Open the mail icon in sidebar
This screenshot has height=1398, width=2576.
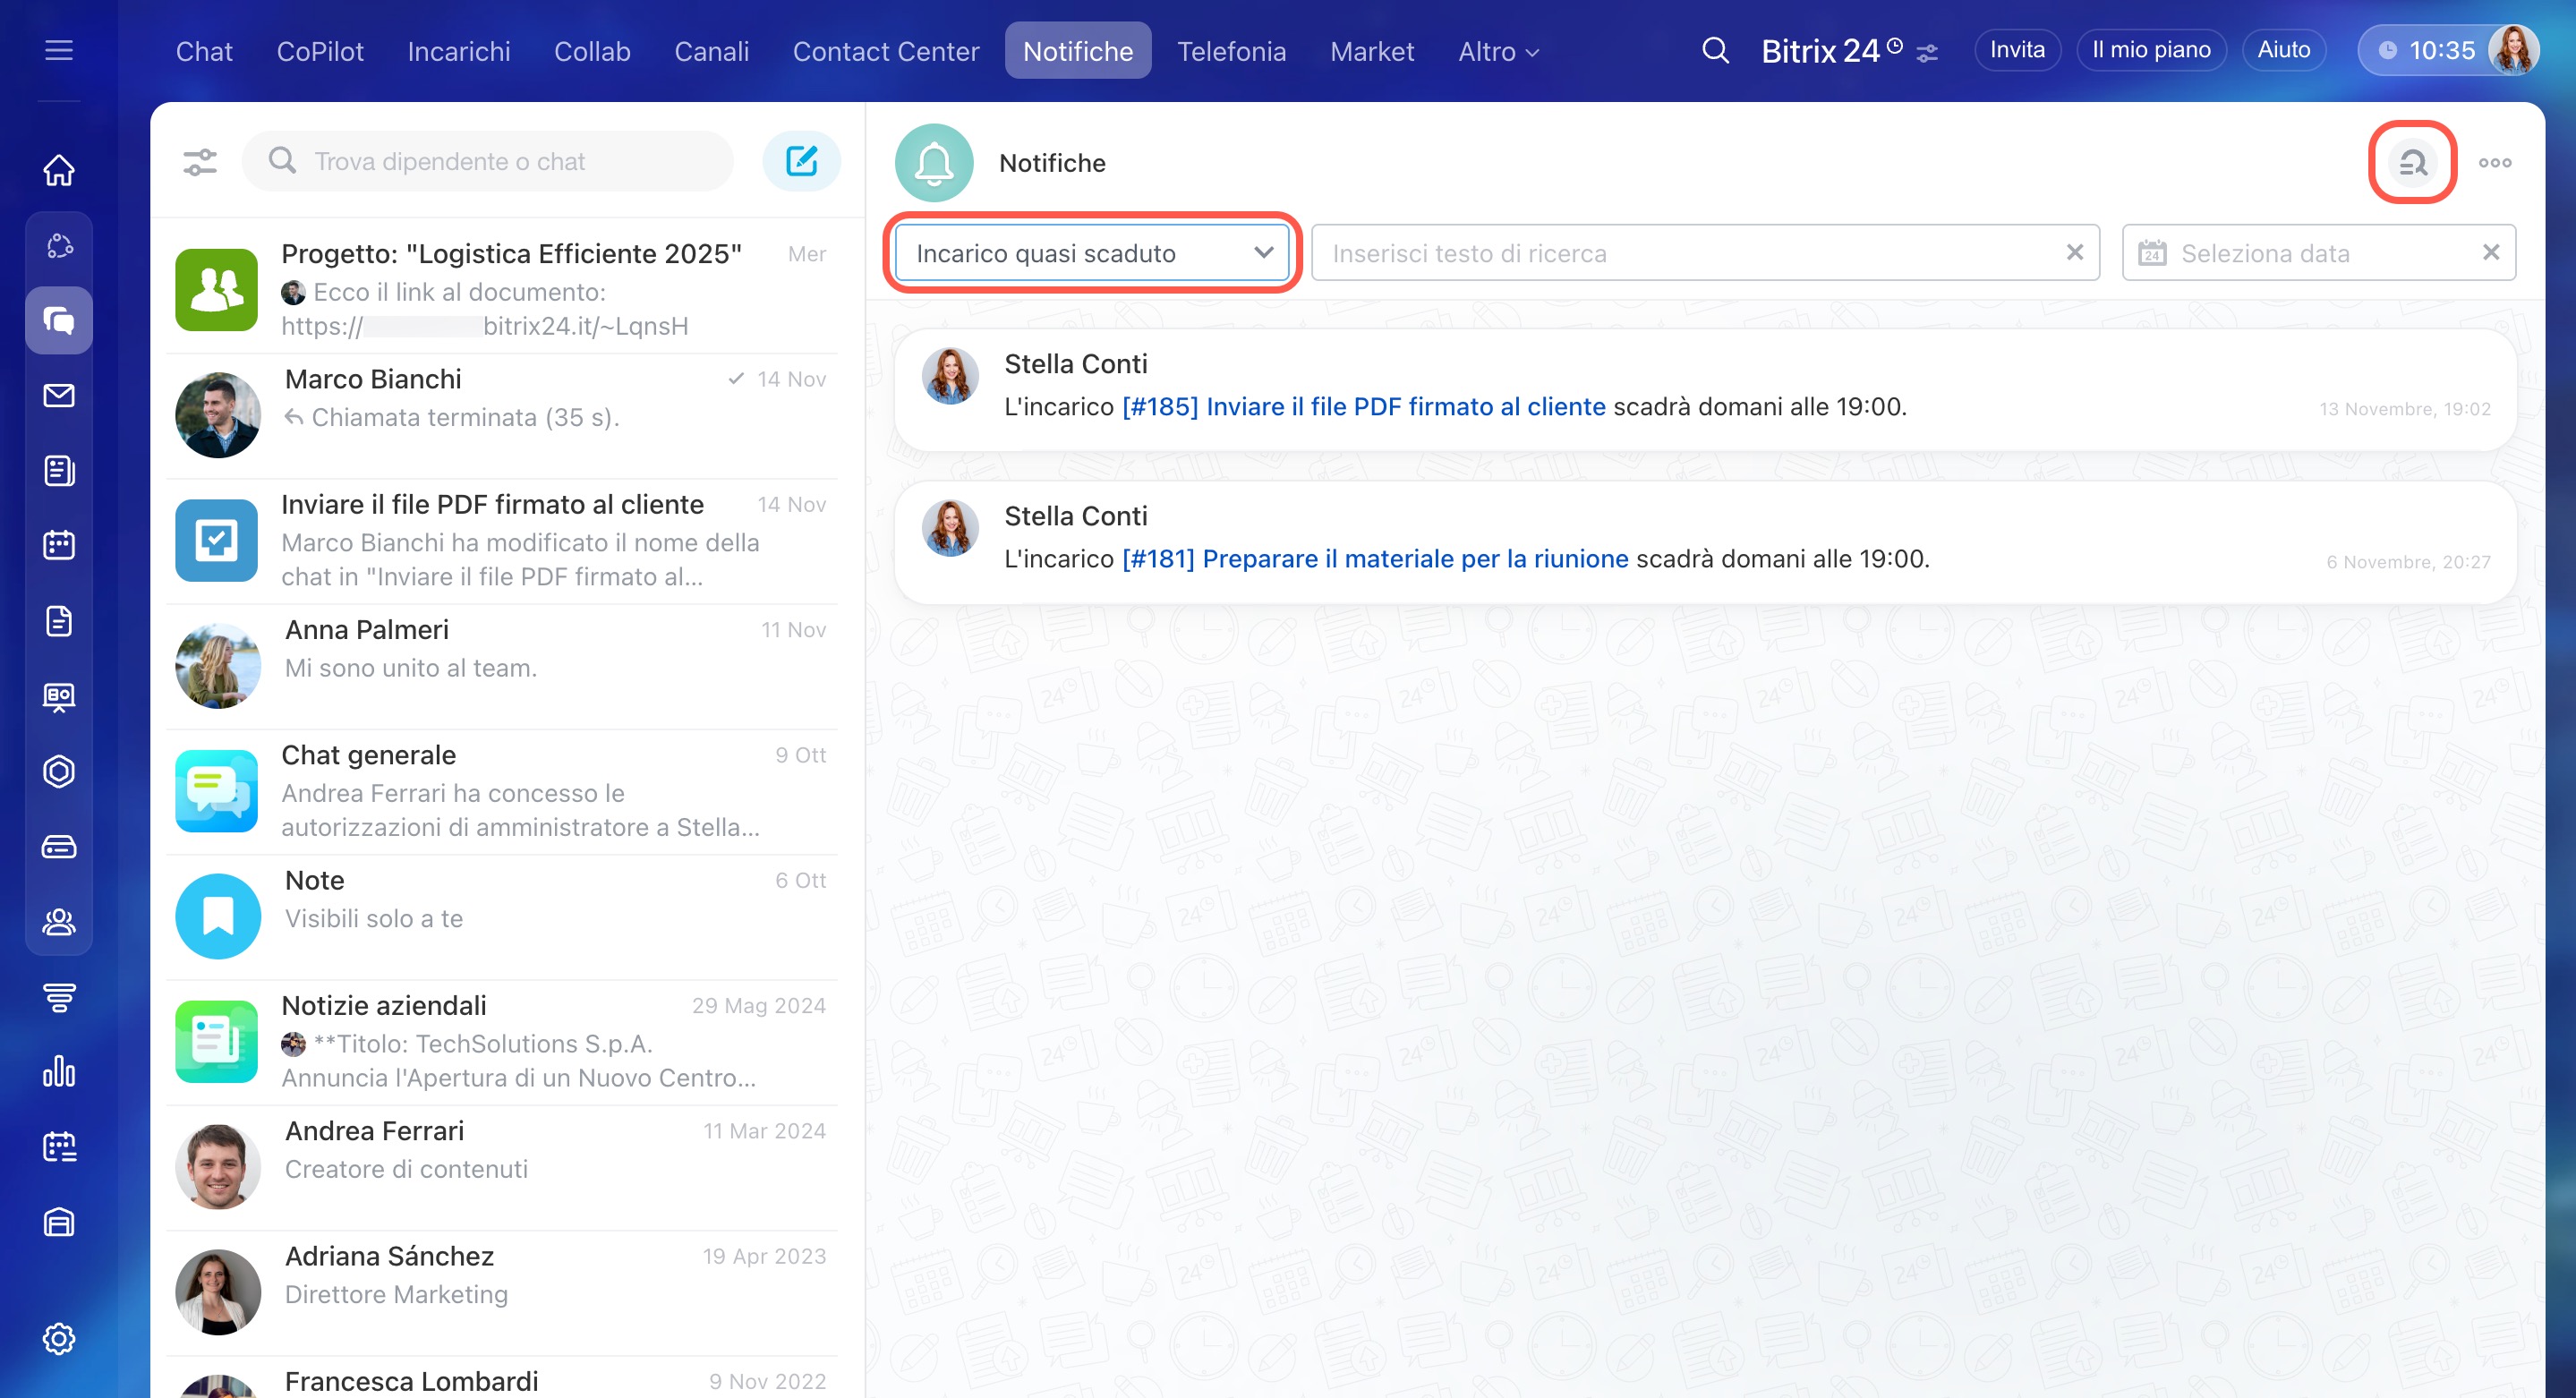[59, 395]
